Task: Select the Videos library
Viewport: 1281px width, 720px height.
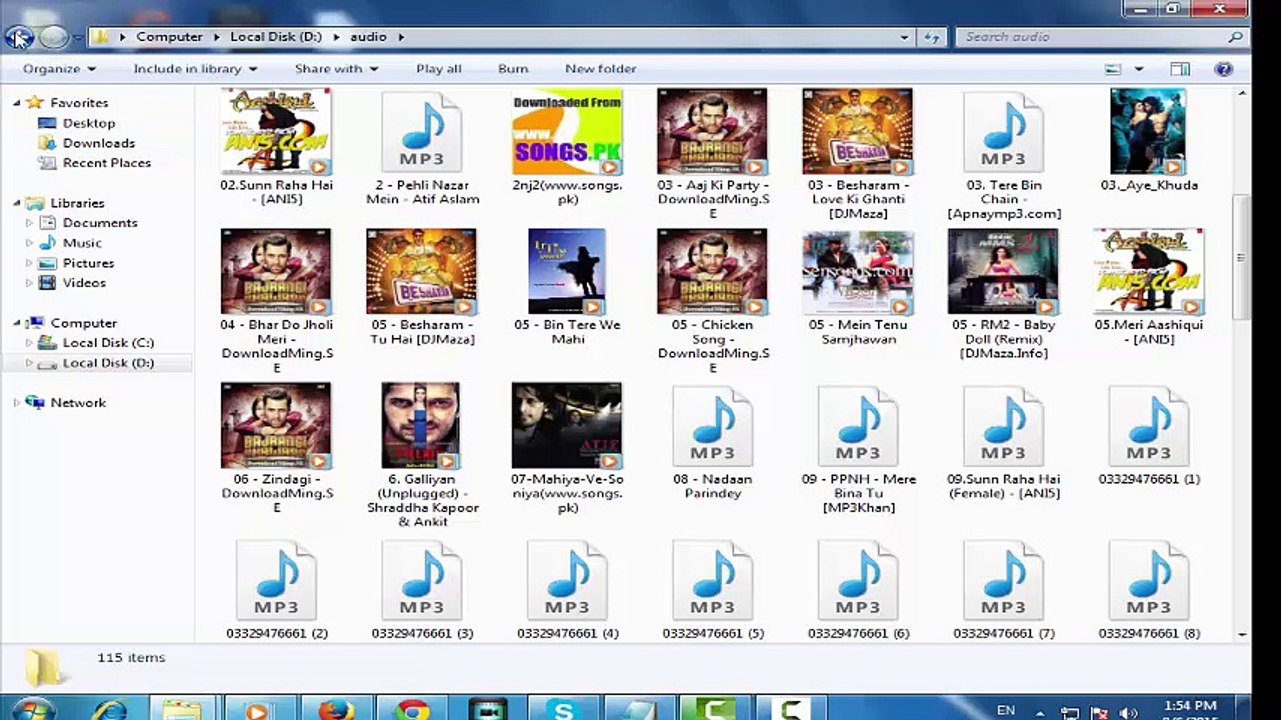Action: coord(84,283)
